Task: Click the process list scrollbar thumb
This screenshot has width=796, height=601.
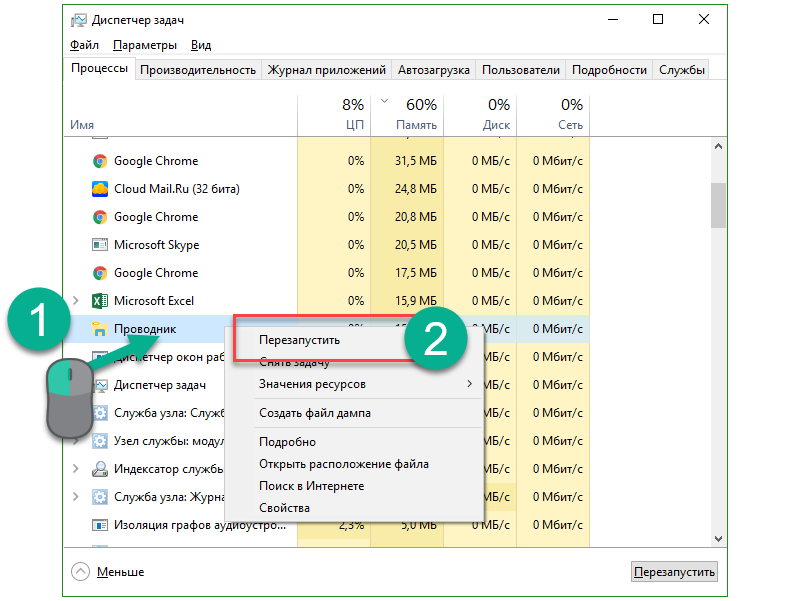Action: point(718,206)
